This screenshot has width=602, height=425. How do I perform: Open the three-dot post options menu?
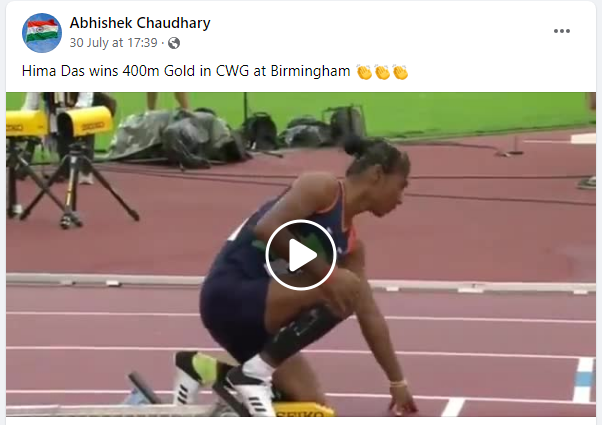[x=561, y=31]
